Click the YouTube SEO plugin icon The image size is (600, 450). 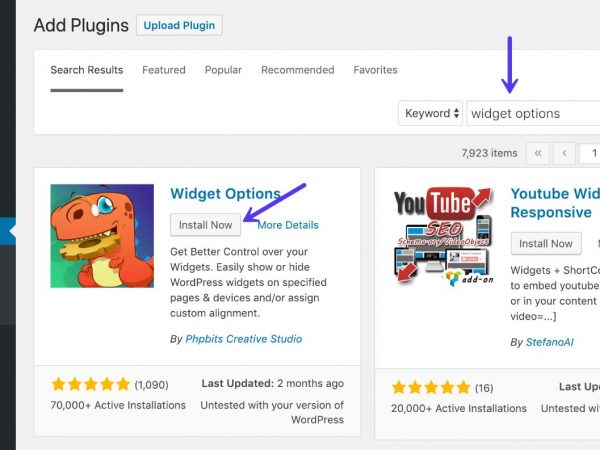441,236
